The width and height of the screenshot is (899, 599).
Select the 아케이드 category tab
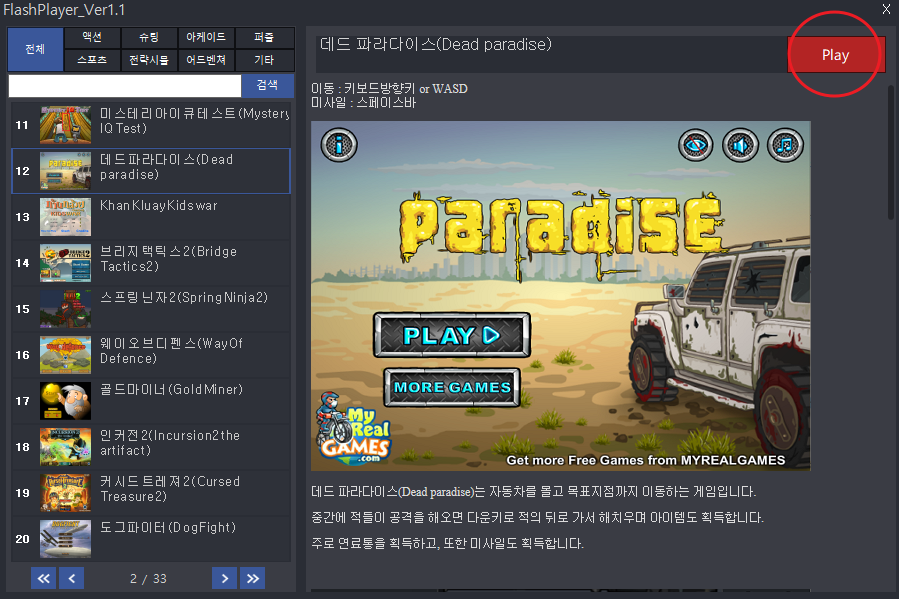[x=206, y=37]
